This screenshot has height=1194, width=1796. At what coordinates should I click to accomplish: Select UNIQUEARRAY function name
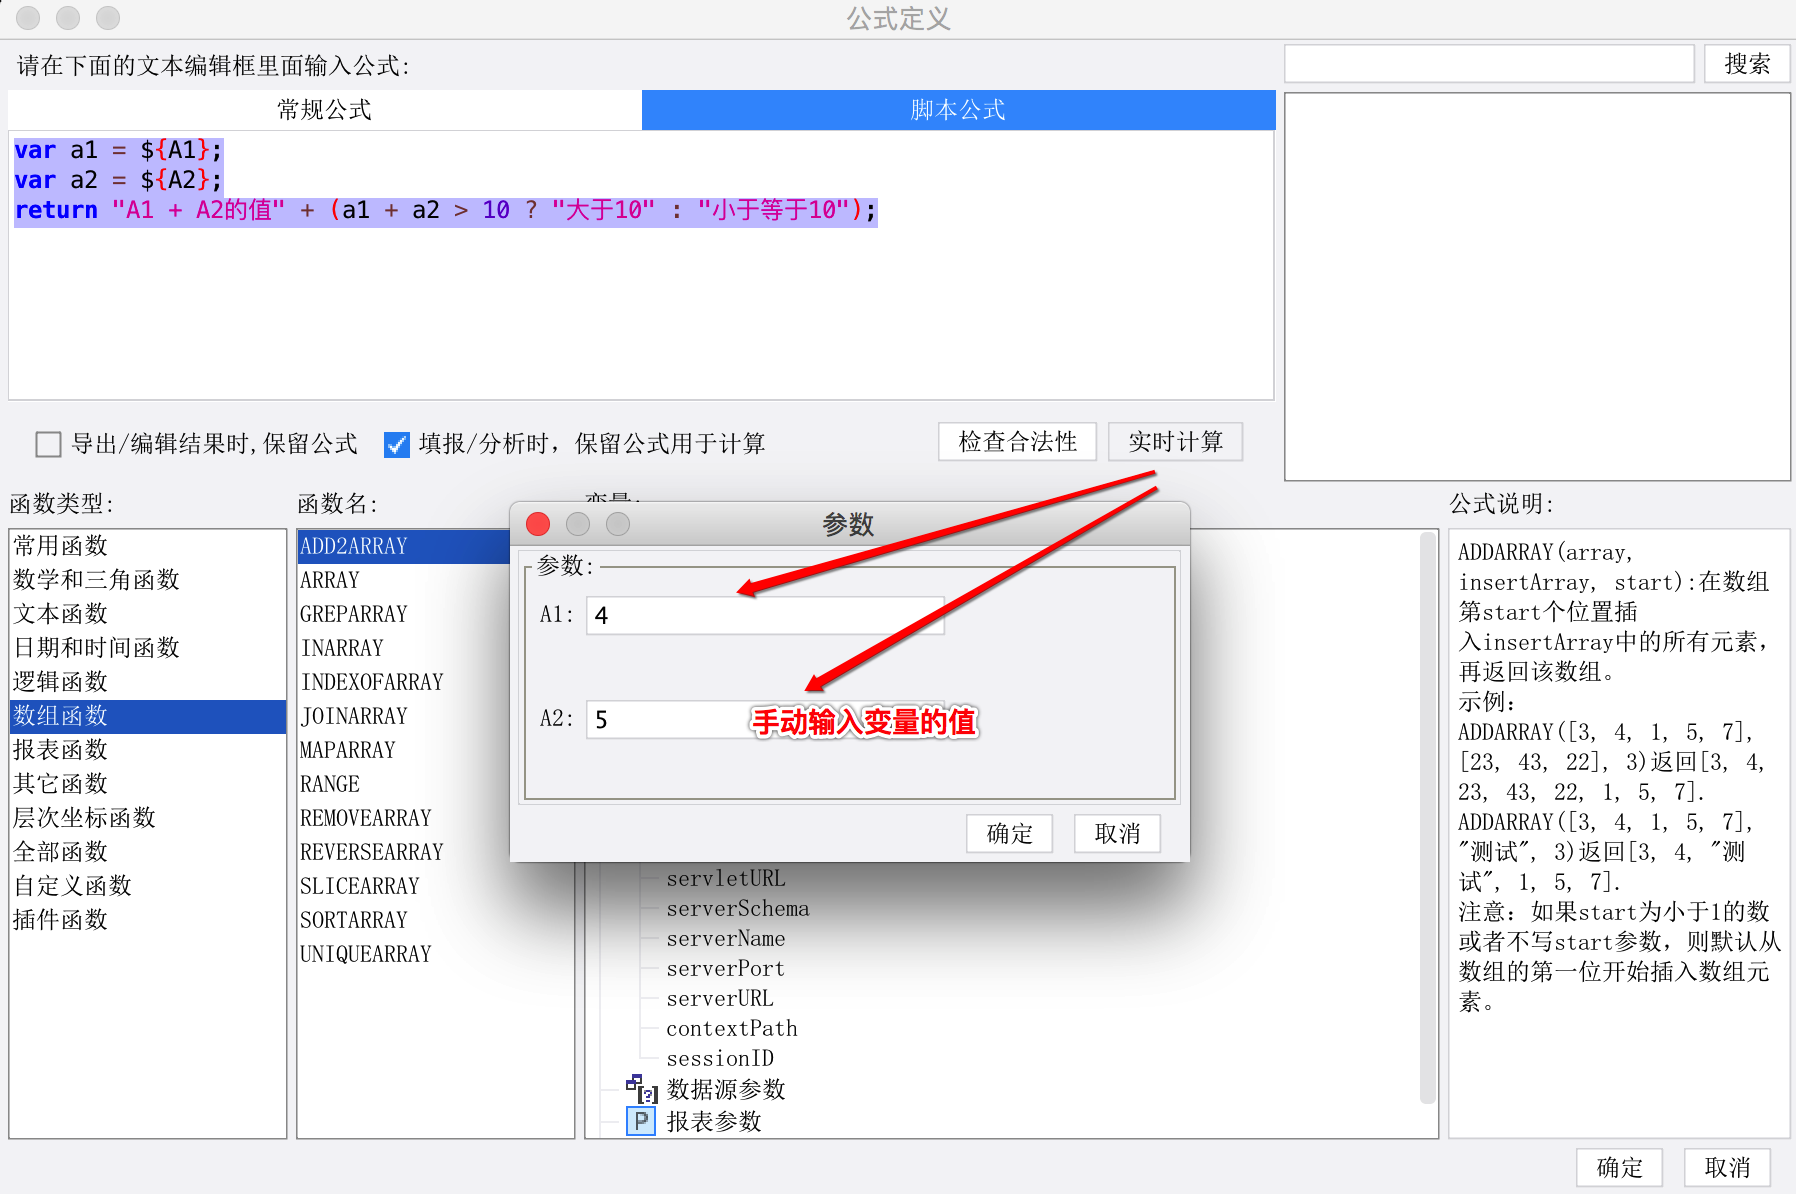click(435, 954)
